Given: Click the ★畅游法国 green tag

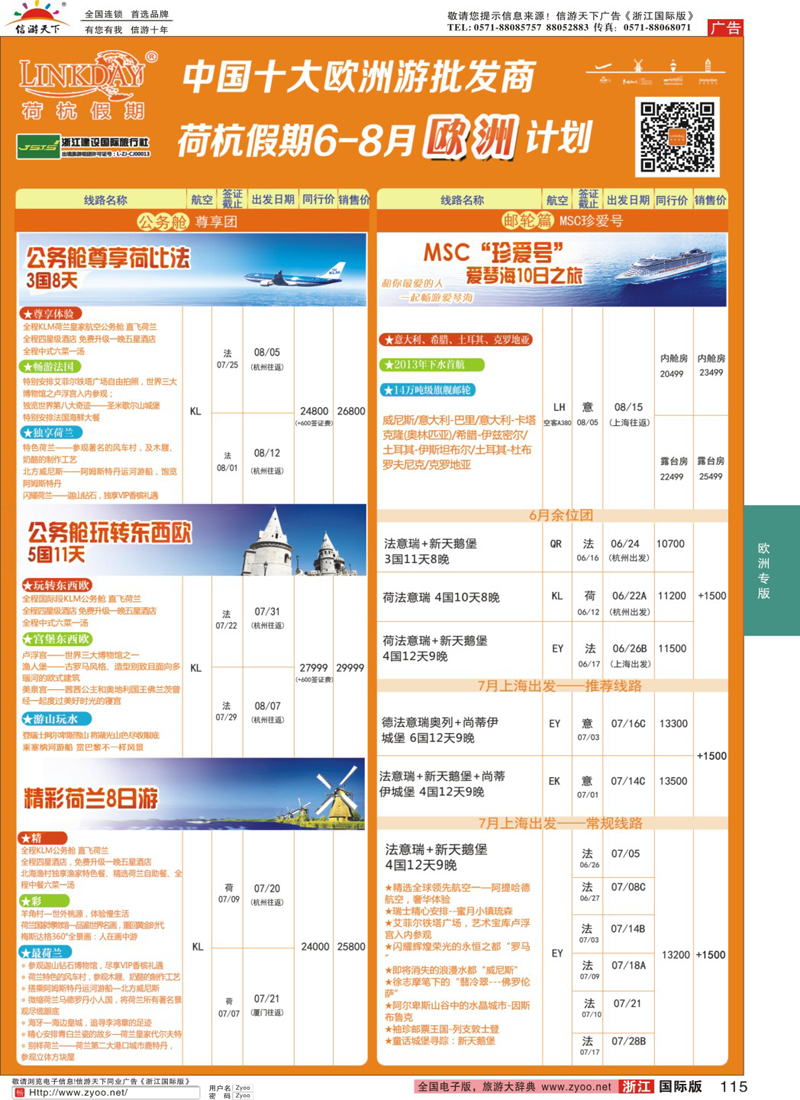Looking at the screenshot, I should pos(50,366).
